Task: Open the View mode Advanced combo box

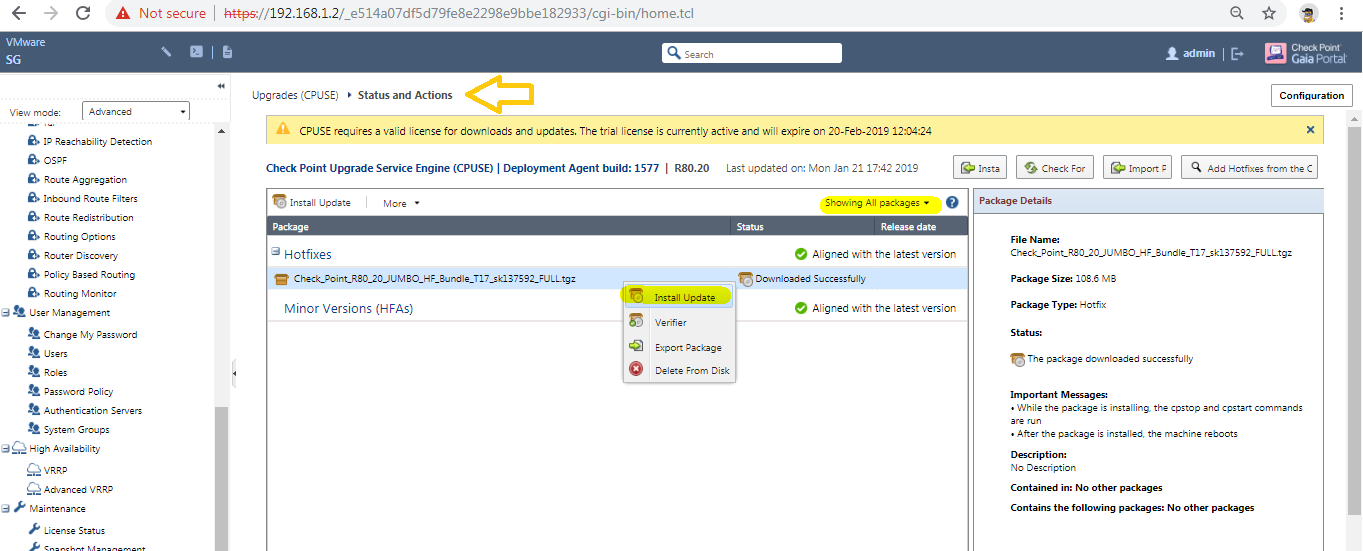Action: point(135,112)
